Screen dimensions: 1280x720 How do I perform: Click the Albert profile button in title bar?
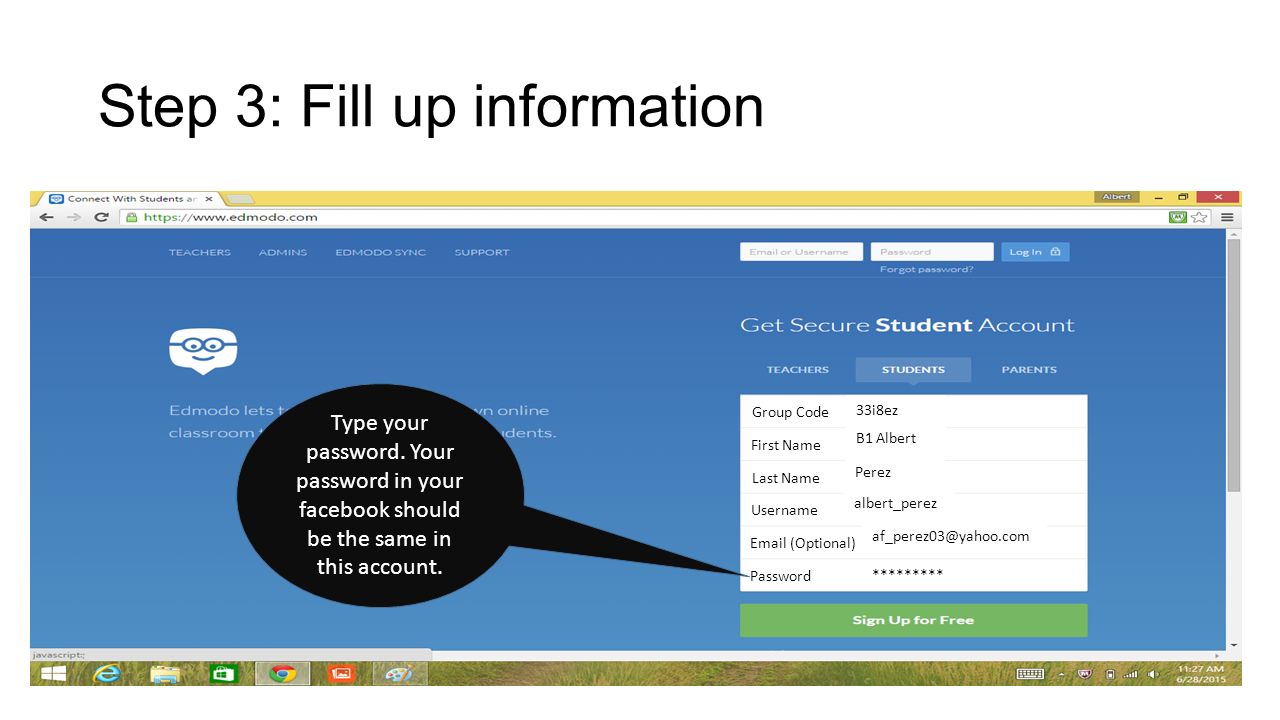[x=1117, y=197]
